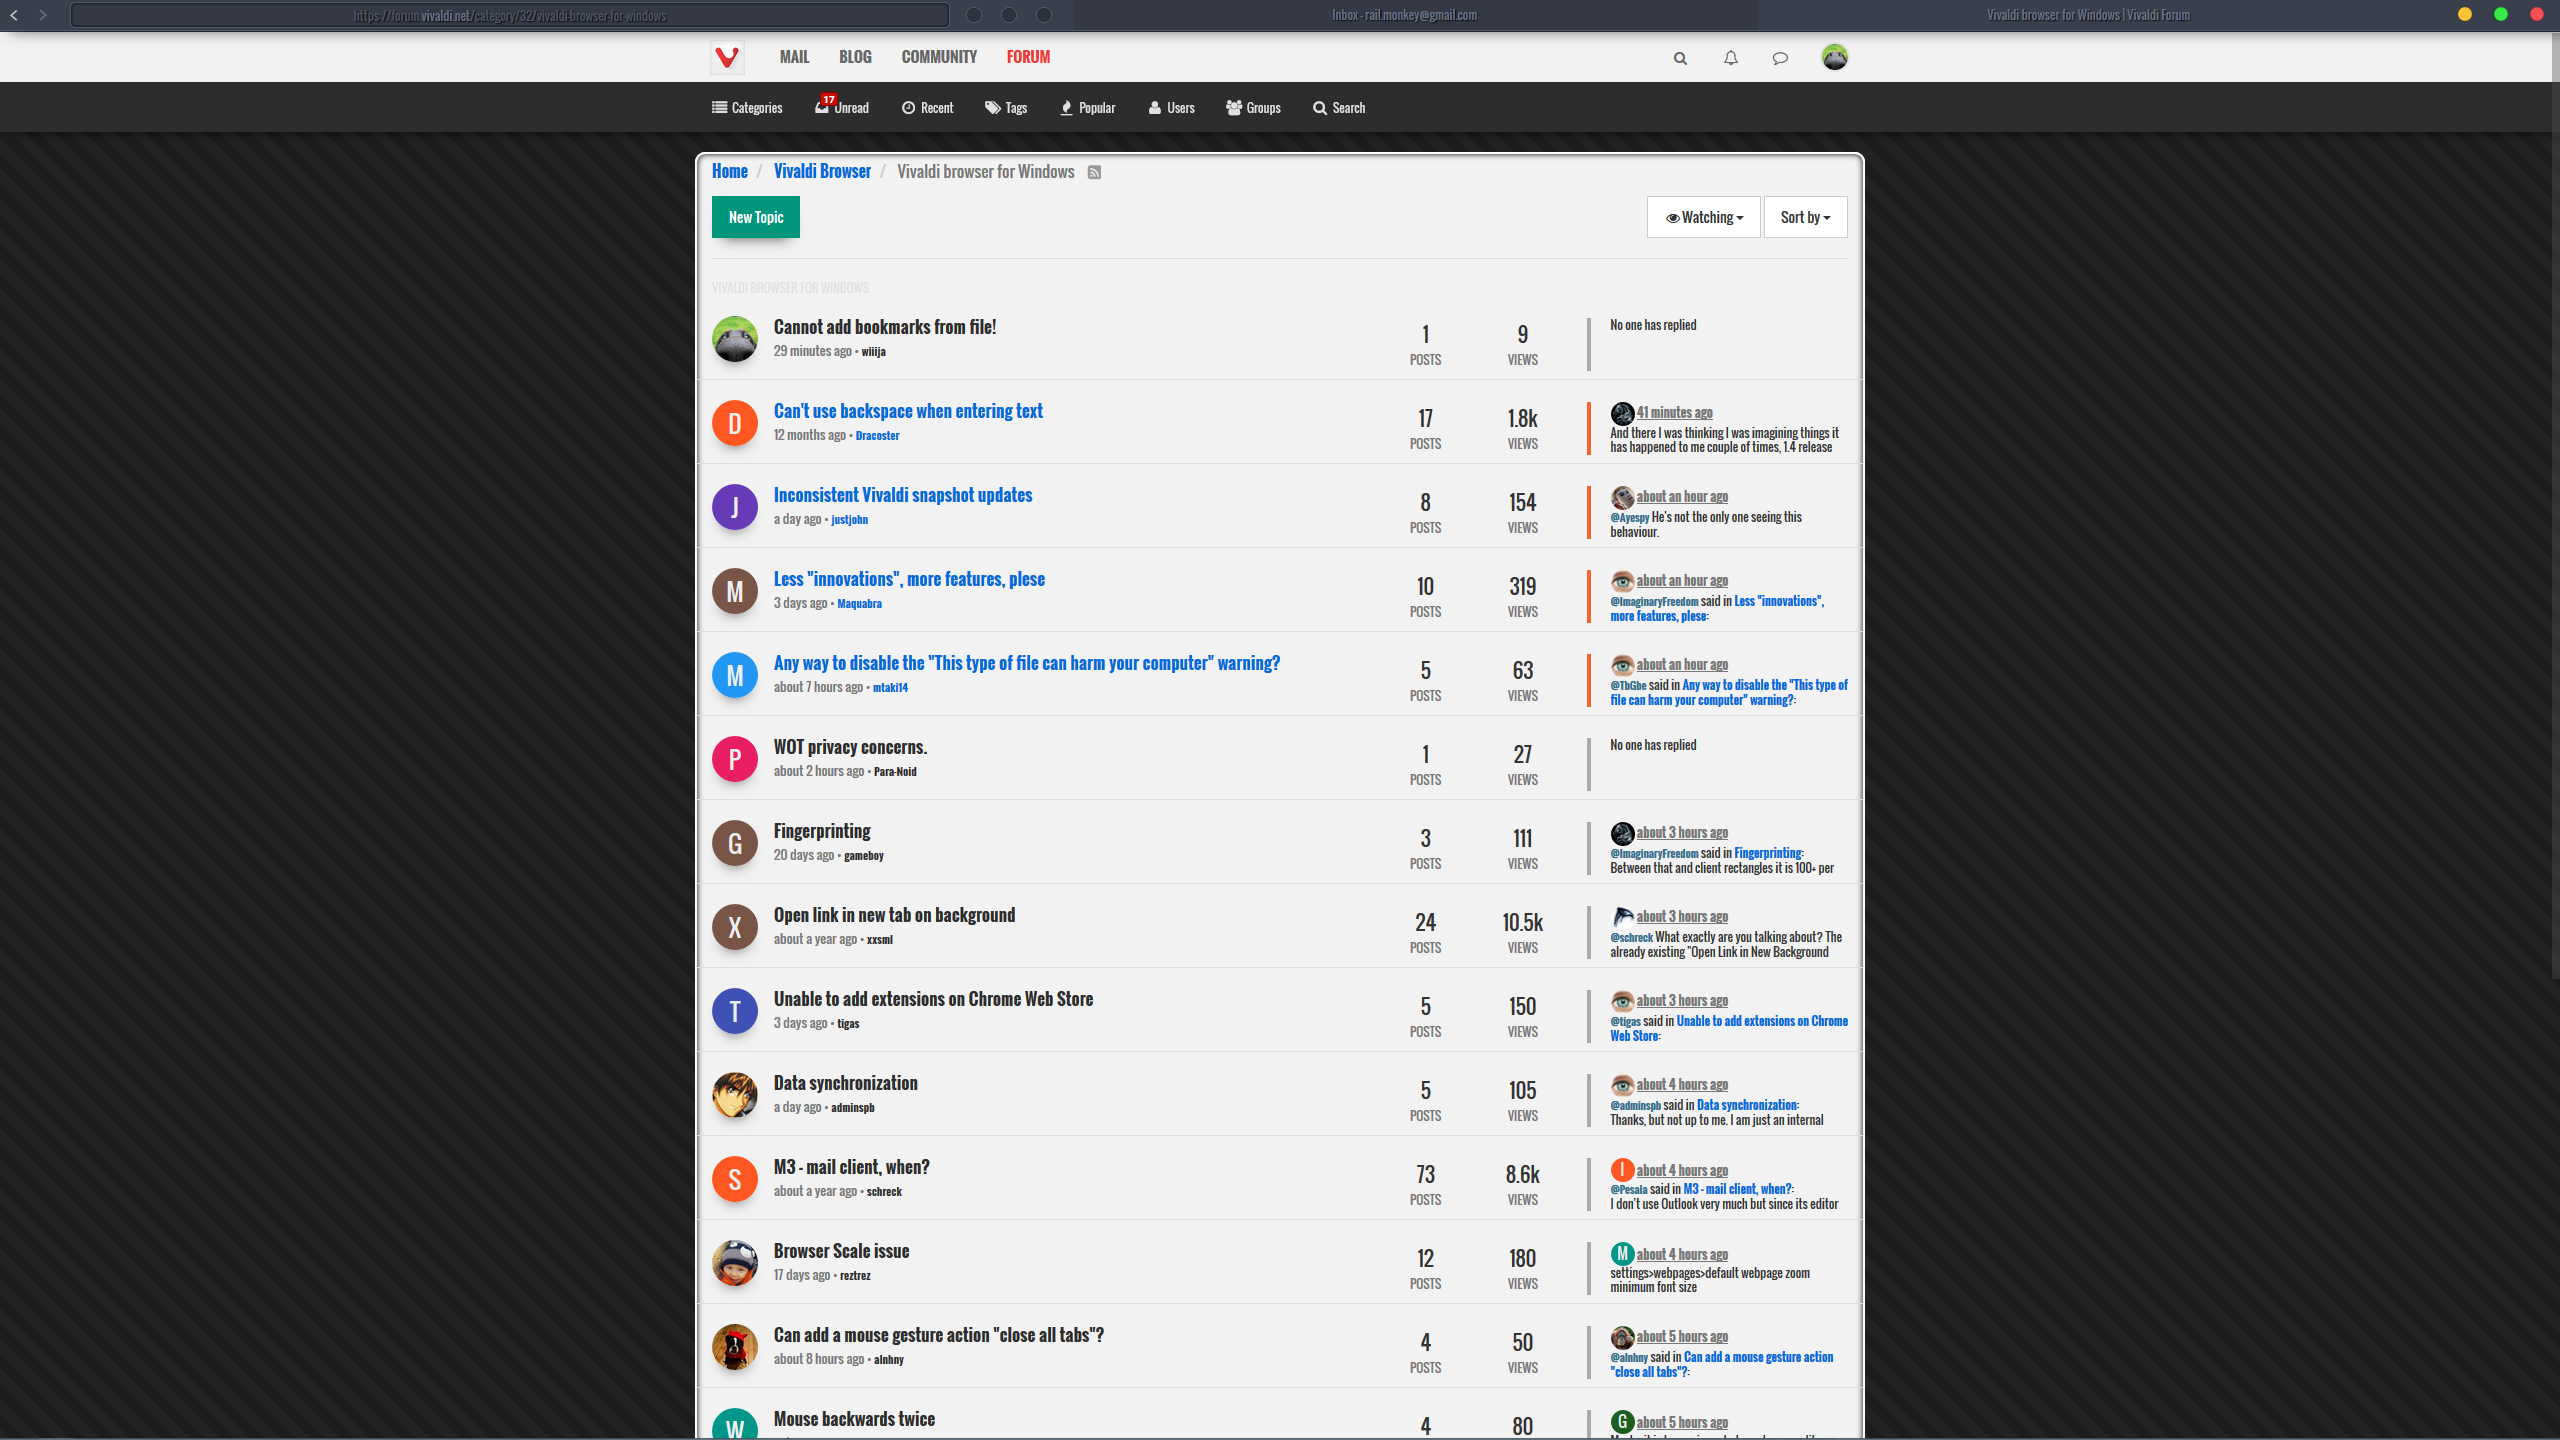Screen dimensions: 2560x1440
Task: Click mtaki14's blue M avatar
Action: pos(735,675)
